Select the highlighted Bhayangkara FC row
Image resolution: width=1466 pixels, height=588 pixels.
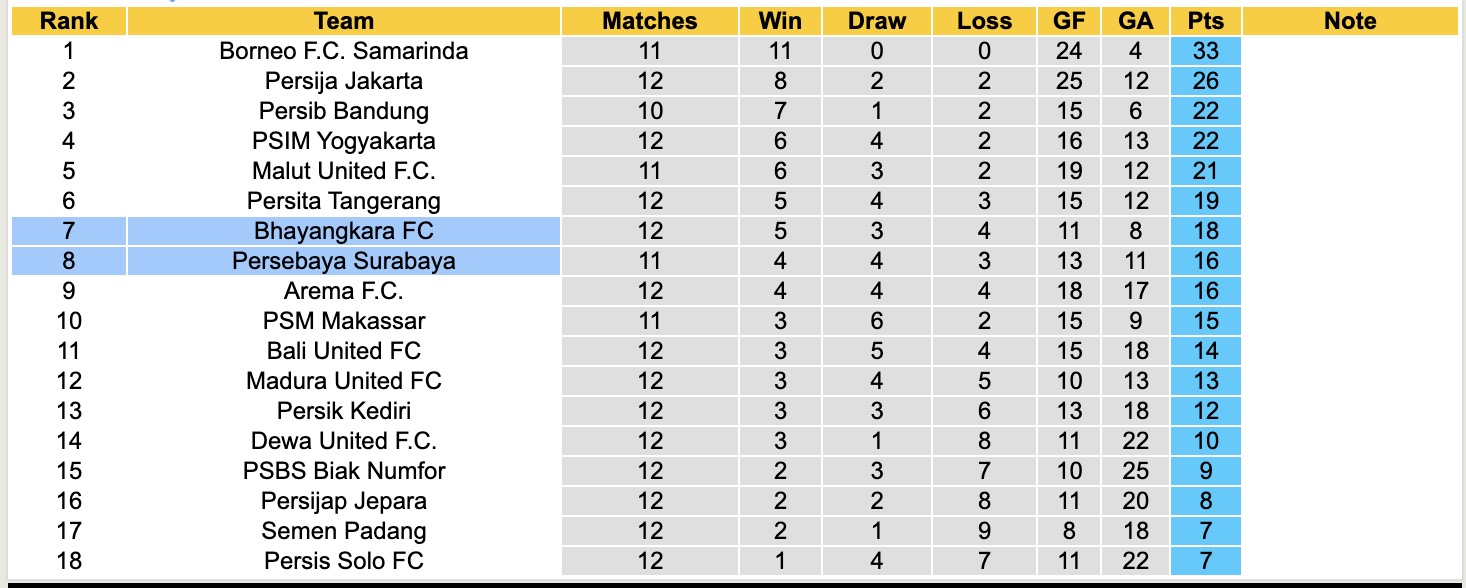point(343,231)
